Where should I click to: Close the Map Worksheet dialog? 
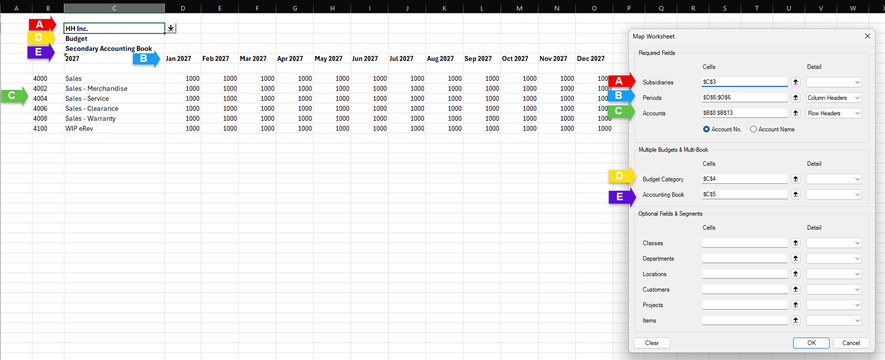pyautogui.click(x=867, y=36)
